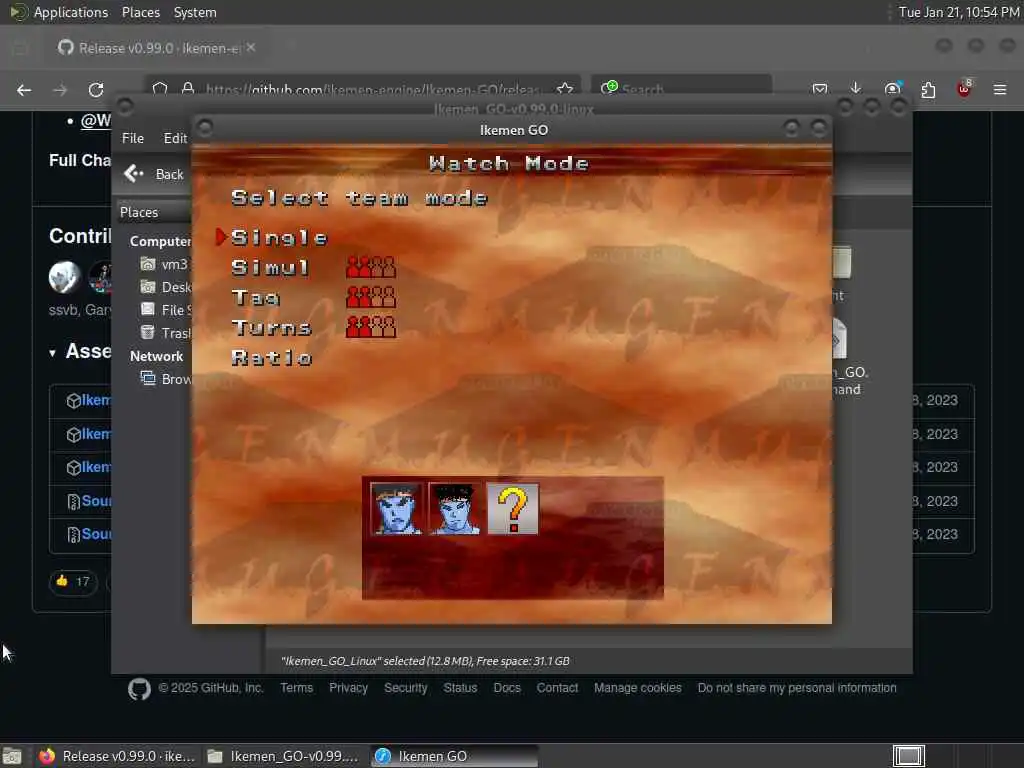This screenshot has width=1024, height=768.
Task: Click the Firefox Search box
Action: [682, 89]
